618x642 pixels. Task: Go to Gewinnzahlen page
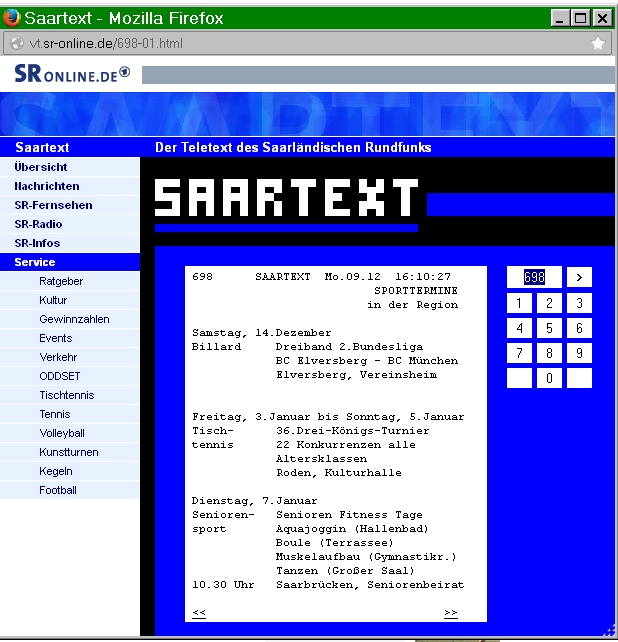point(74,319)
